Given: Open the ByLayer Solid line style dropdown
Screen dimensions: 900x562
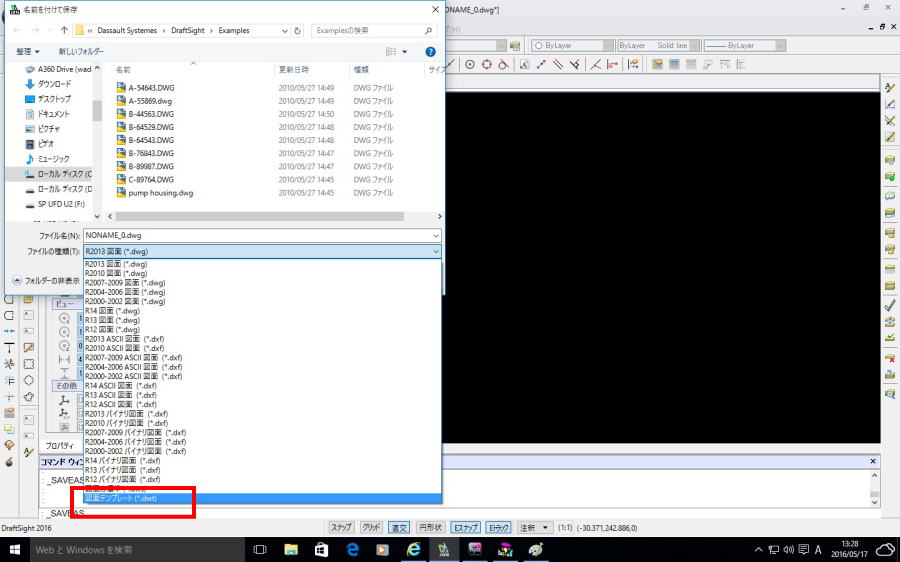Looking at the screenshot, I should click(x=658, y=45).
